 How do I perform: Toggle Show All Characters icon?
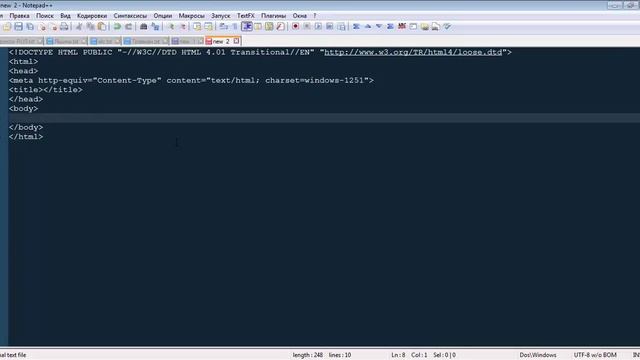coord(235,27)
